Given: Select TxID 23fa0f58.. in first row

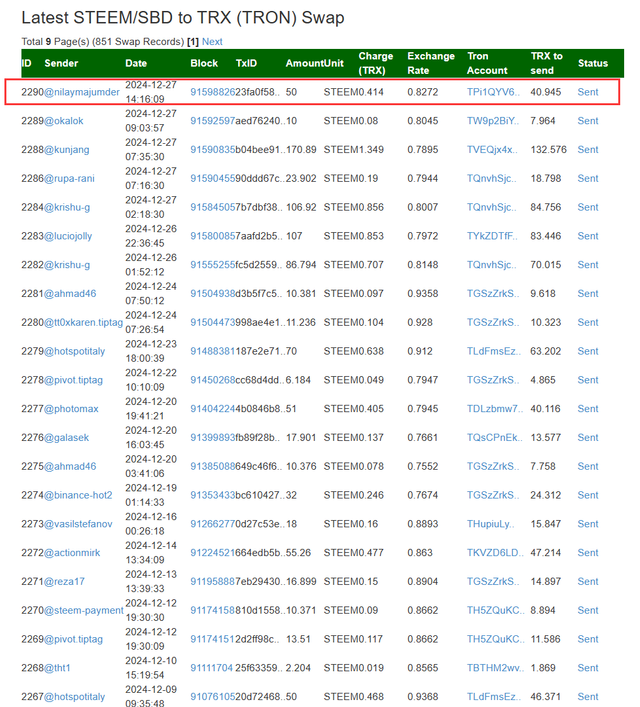Looking at the screenshot, I should pos(258,92).
